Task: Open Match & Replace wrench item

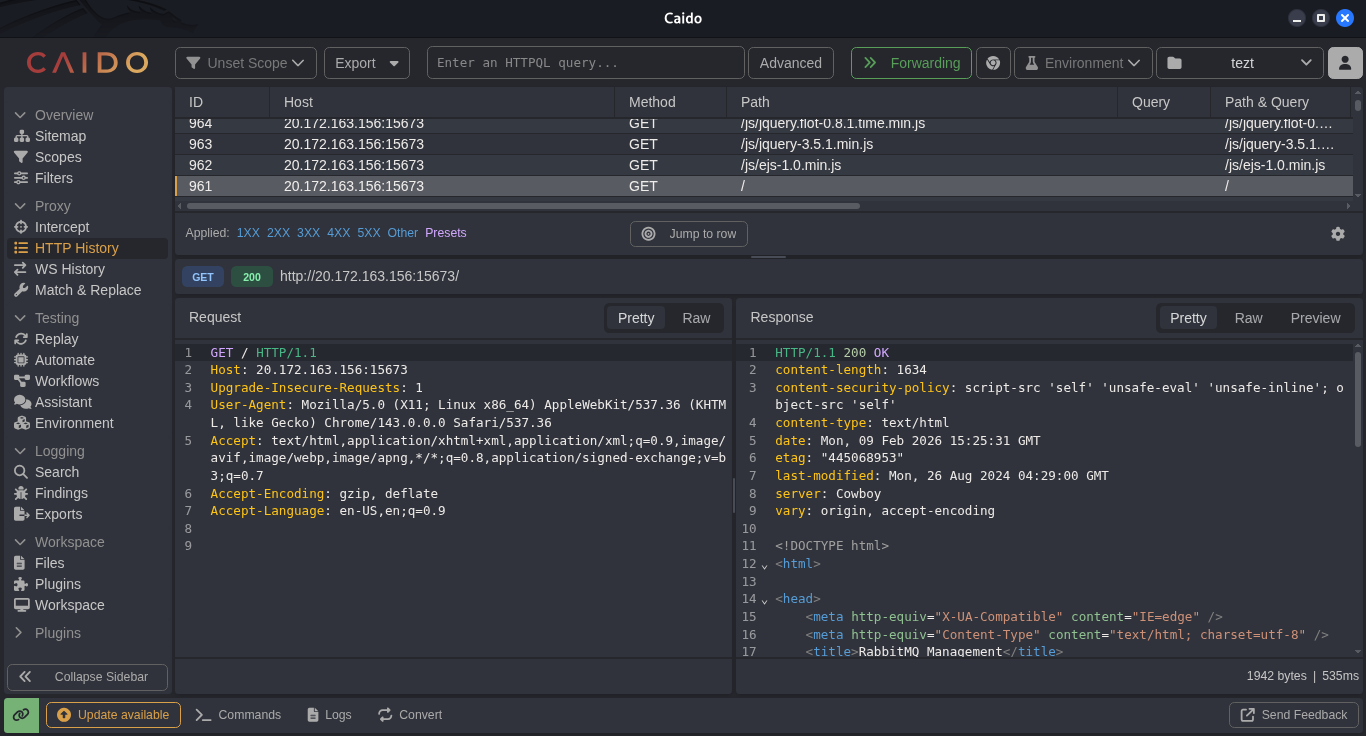Action: [88, 290]
